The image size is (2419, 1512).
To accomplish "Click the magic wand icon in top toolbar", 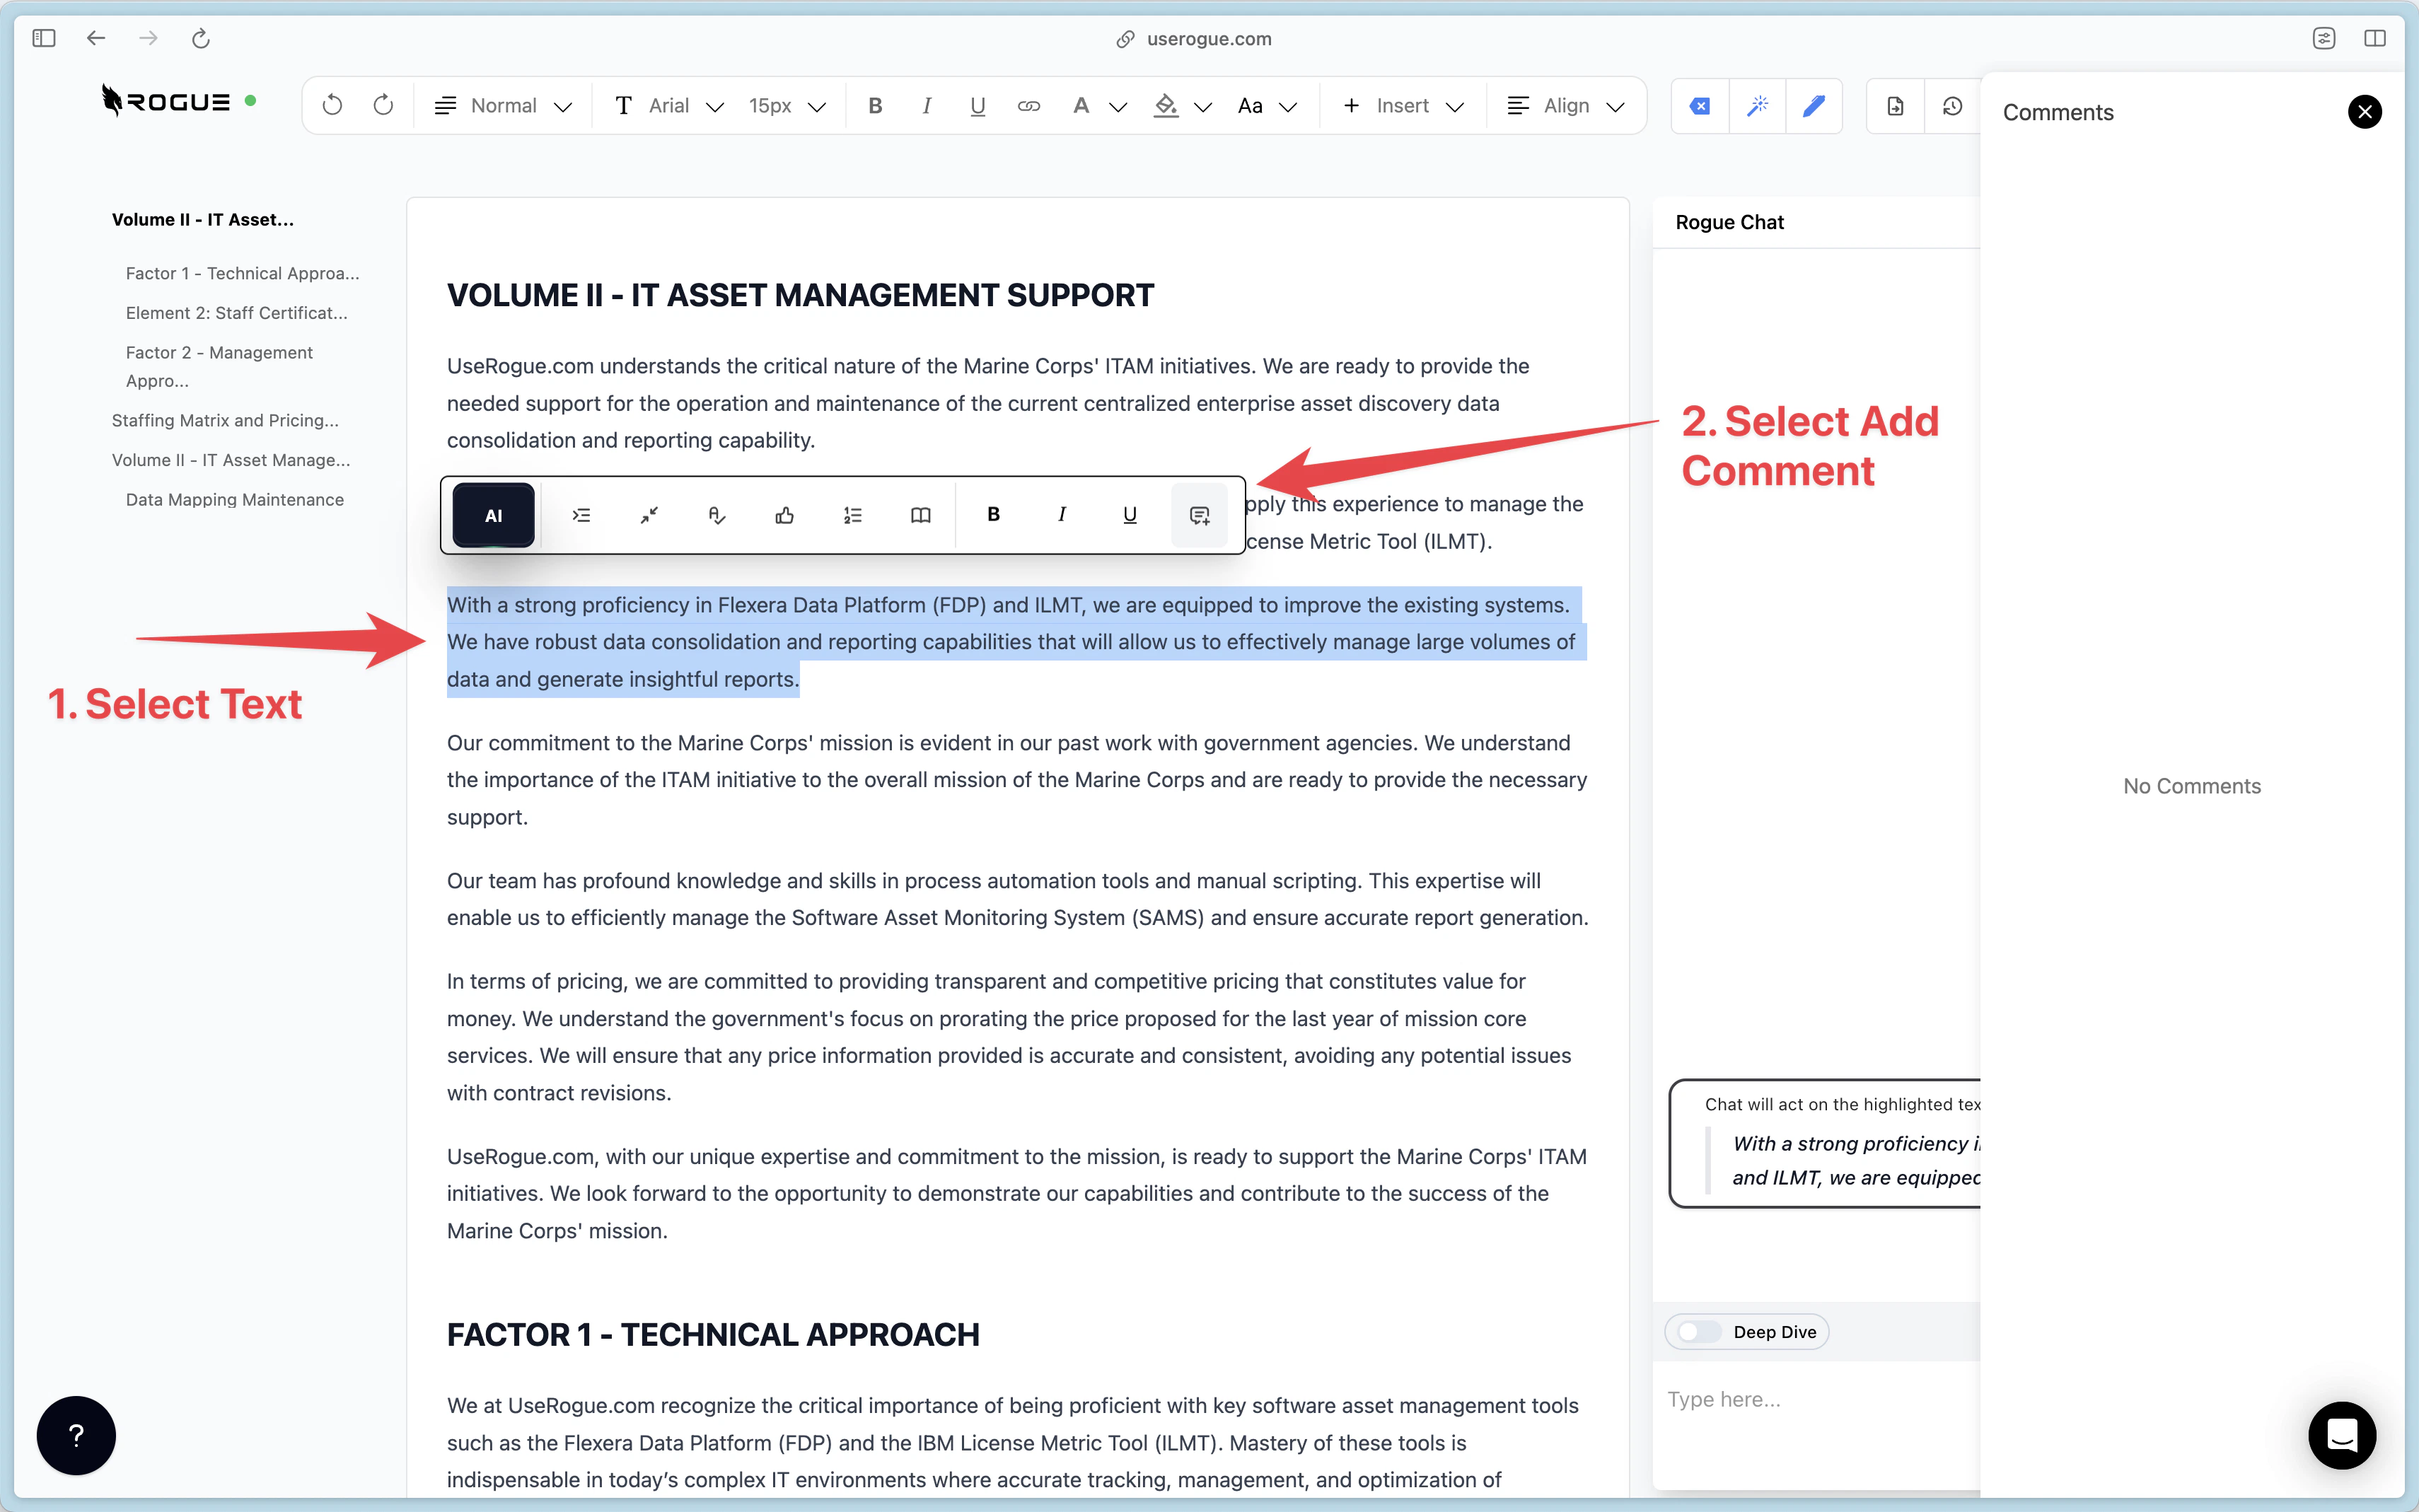I will pos(1757,106).
